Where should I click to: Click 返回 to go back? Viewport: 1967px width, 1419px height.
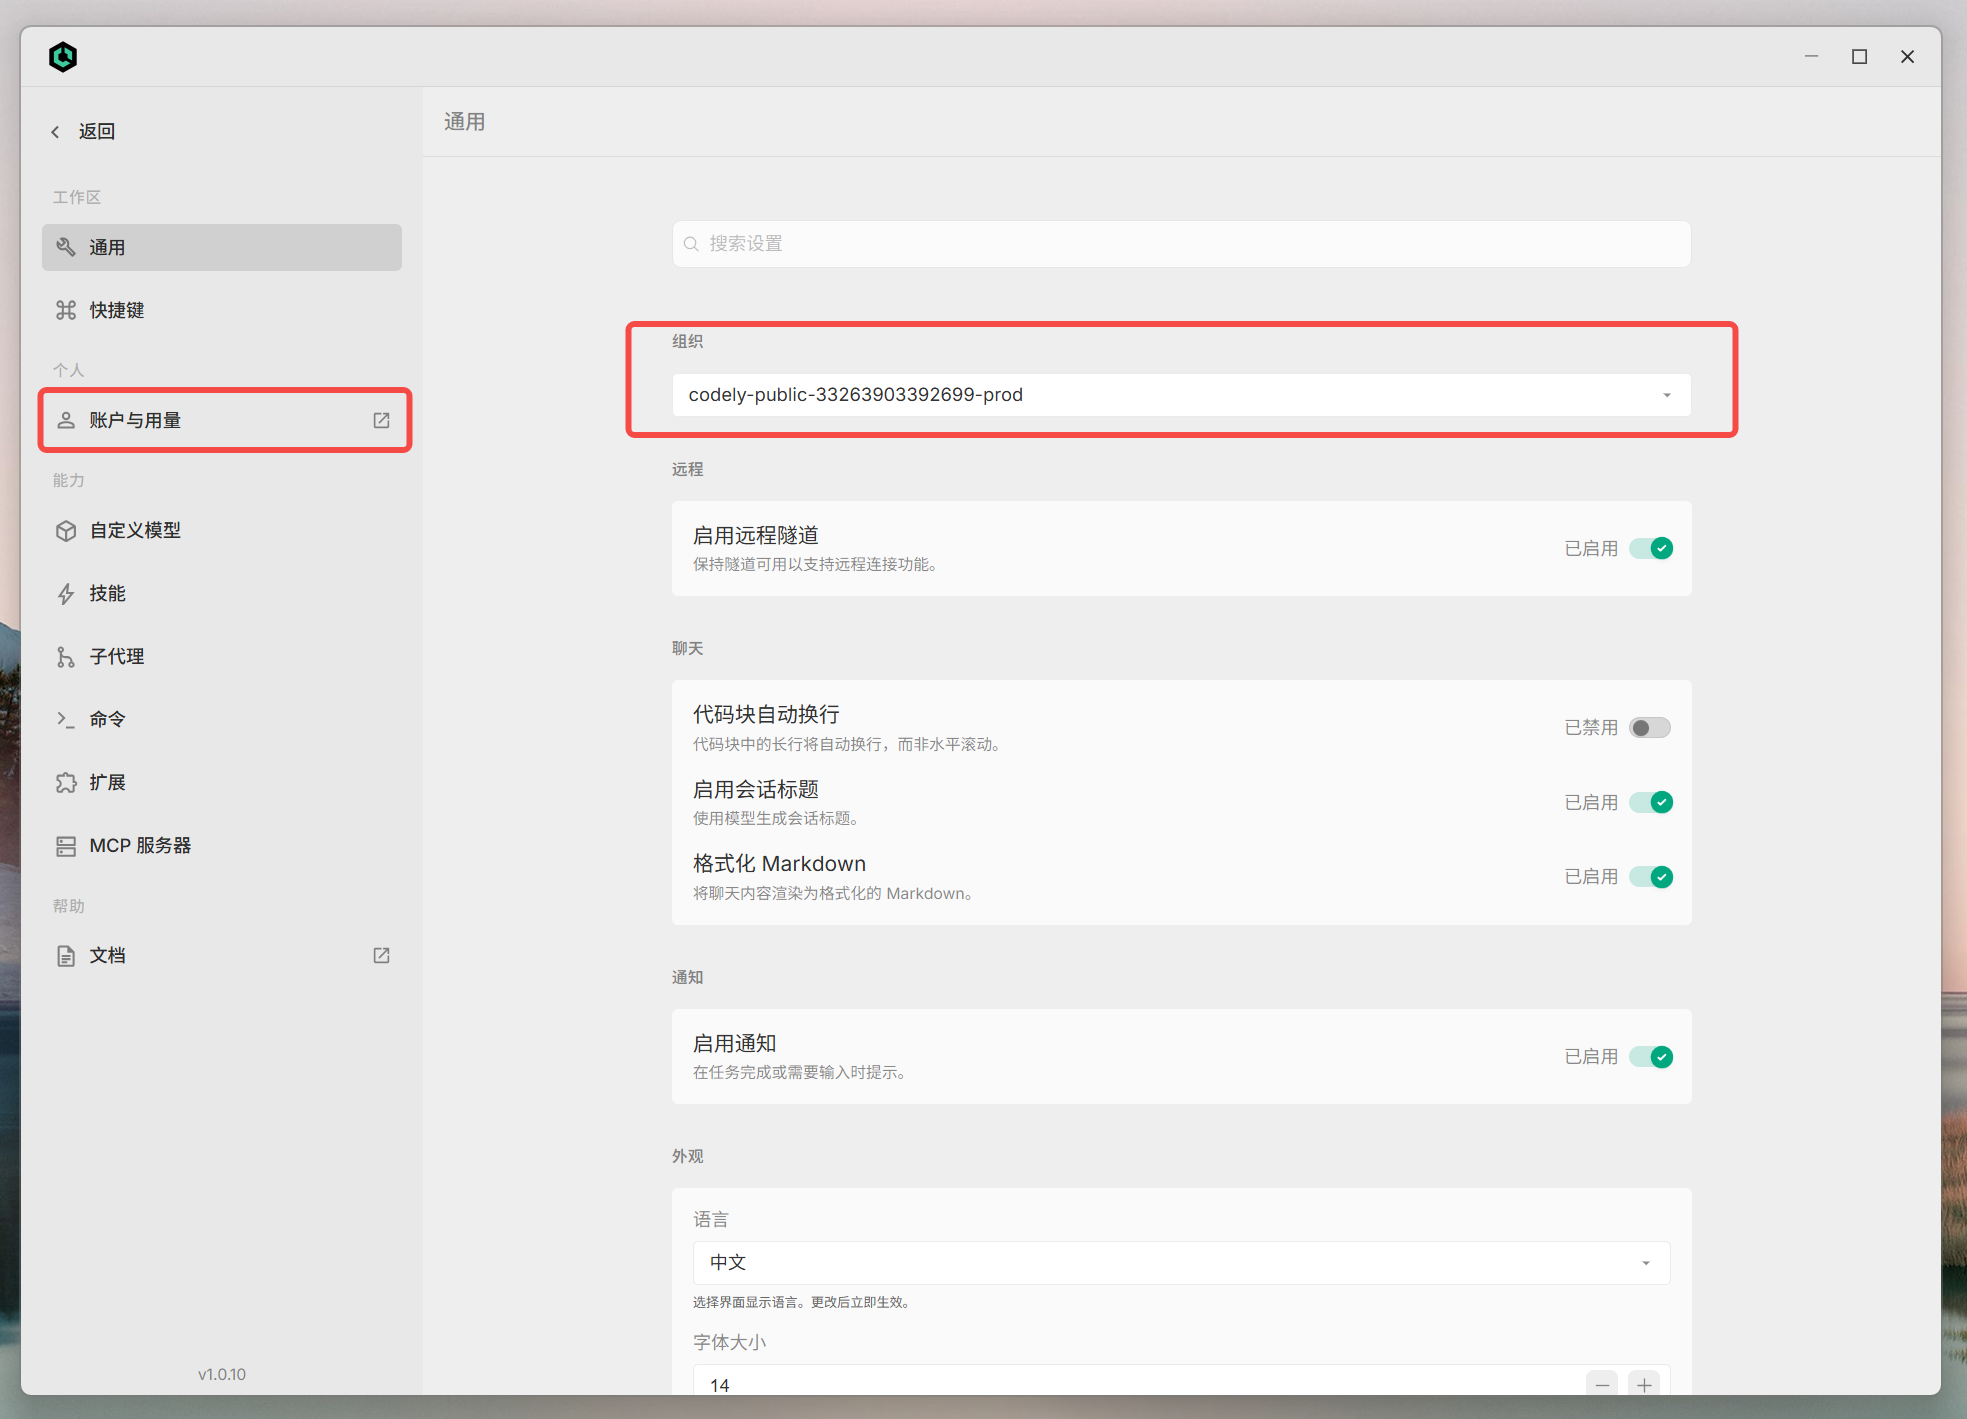pos(83,132)
